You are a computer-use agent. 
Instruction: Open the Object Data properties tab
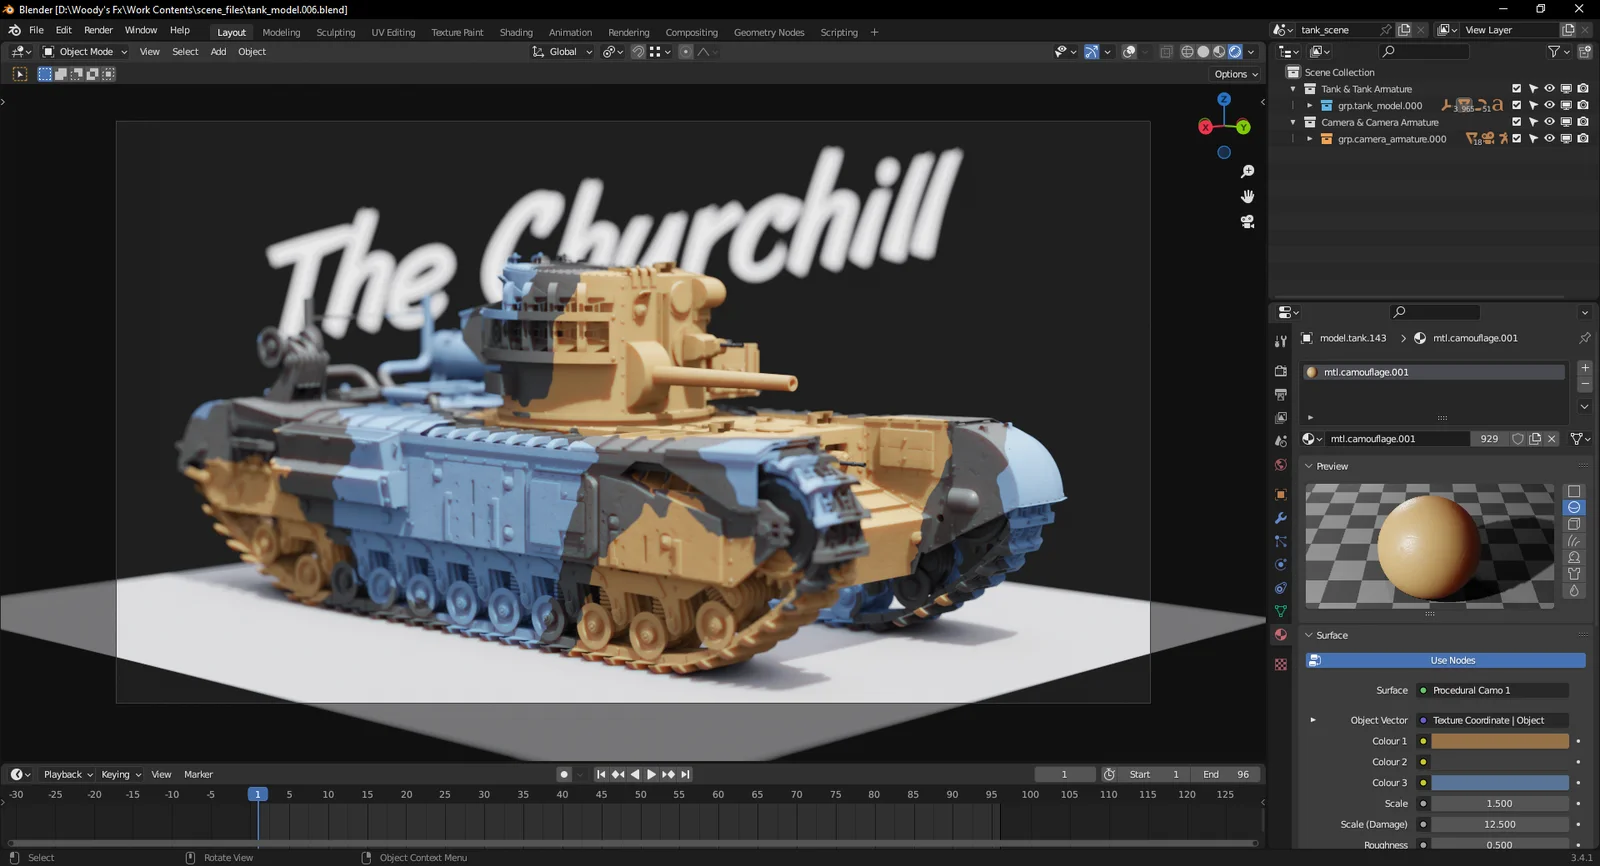click(x=1280, y=611)
